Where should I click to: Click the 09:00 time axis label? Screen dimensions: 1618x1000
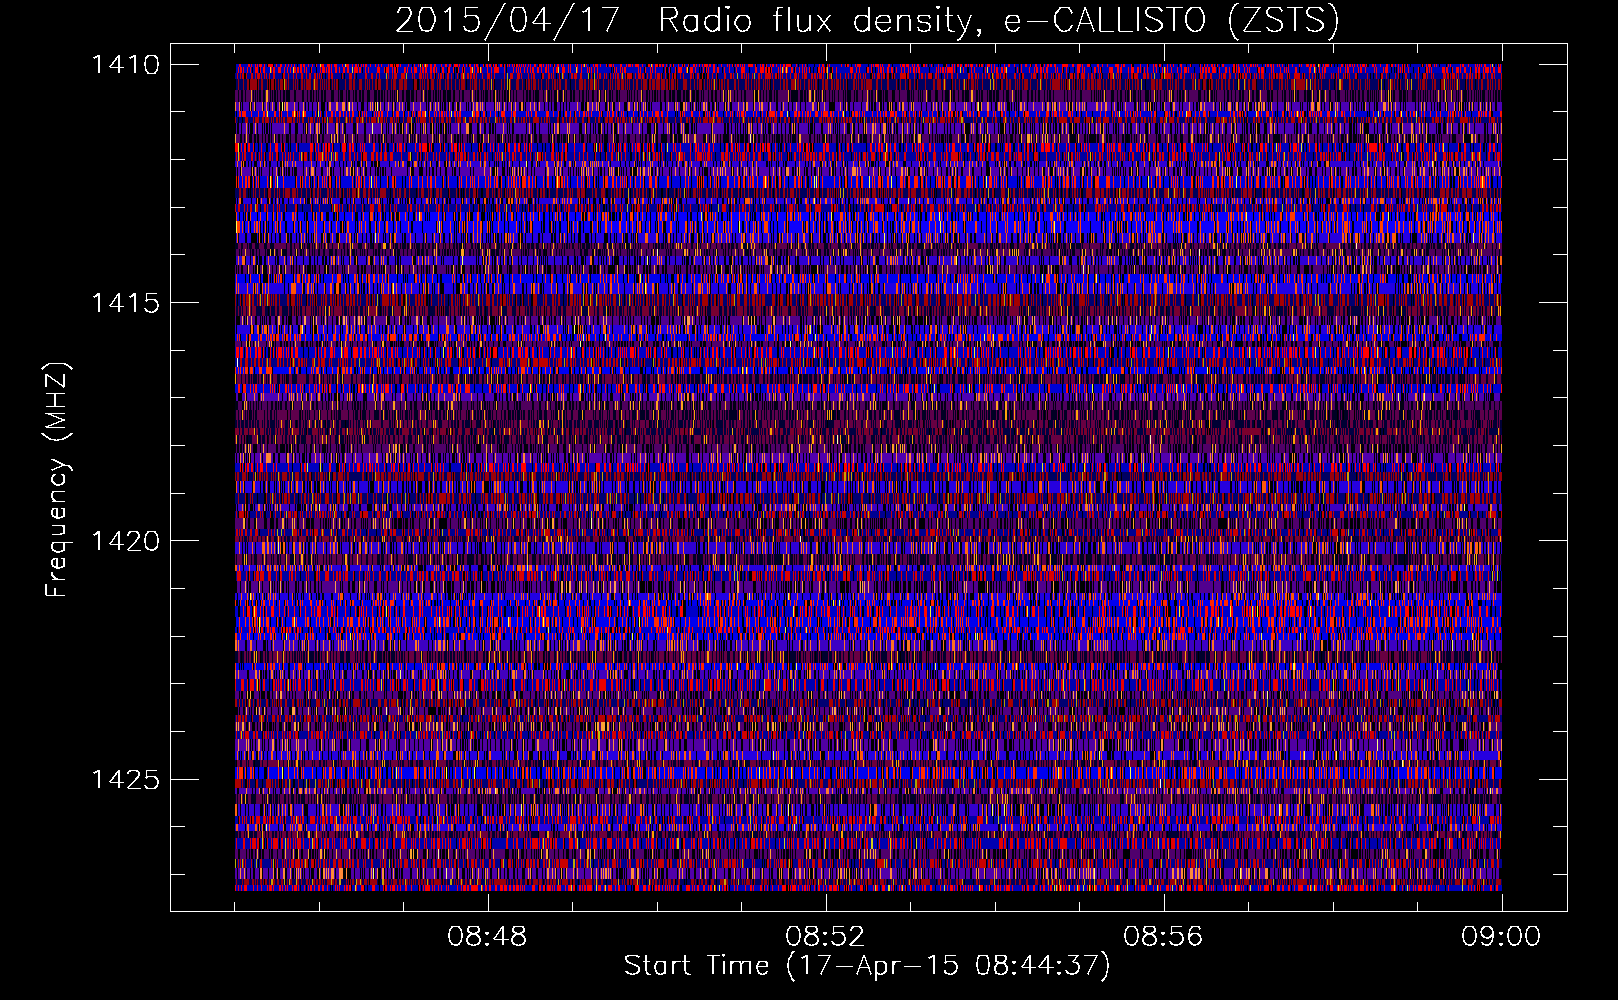(1501, 937)
